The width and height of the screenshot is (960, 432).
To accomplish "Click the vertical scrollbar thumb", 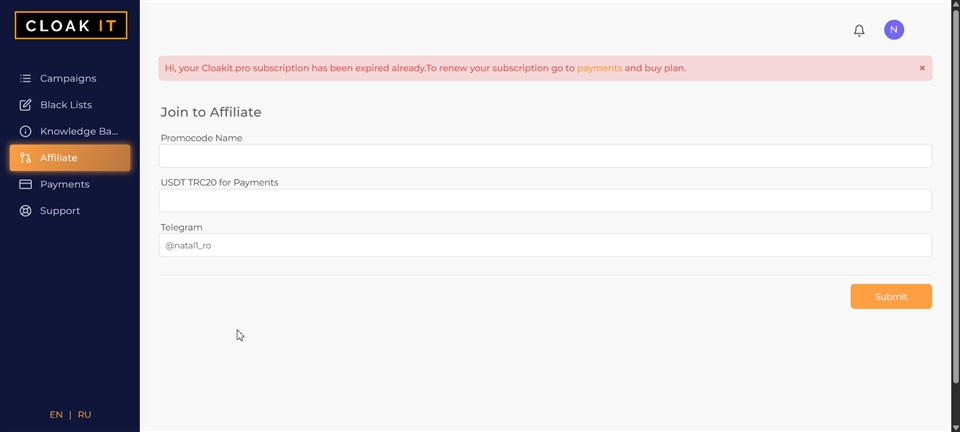I will tap(954, 200).
